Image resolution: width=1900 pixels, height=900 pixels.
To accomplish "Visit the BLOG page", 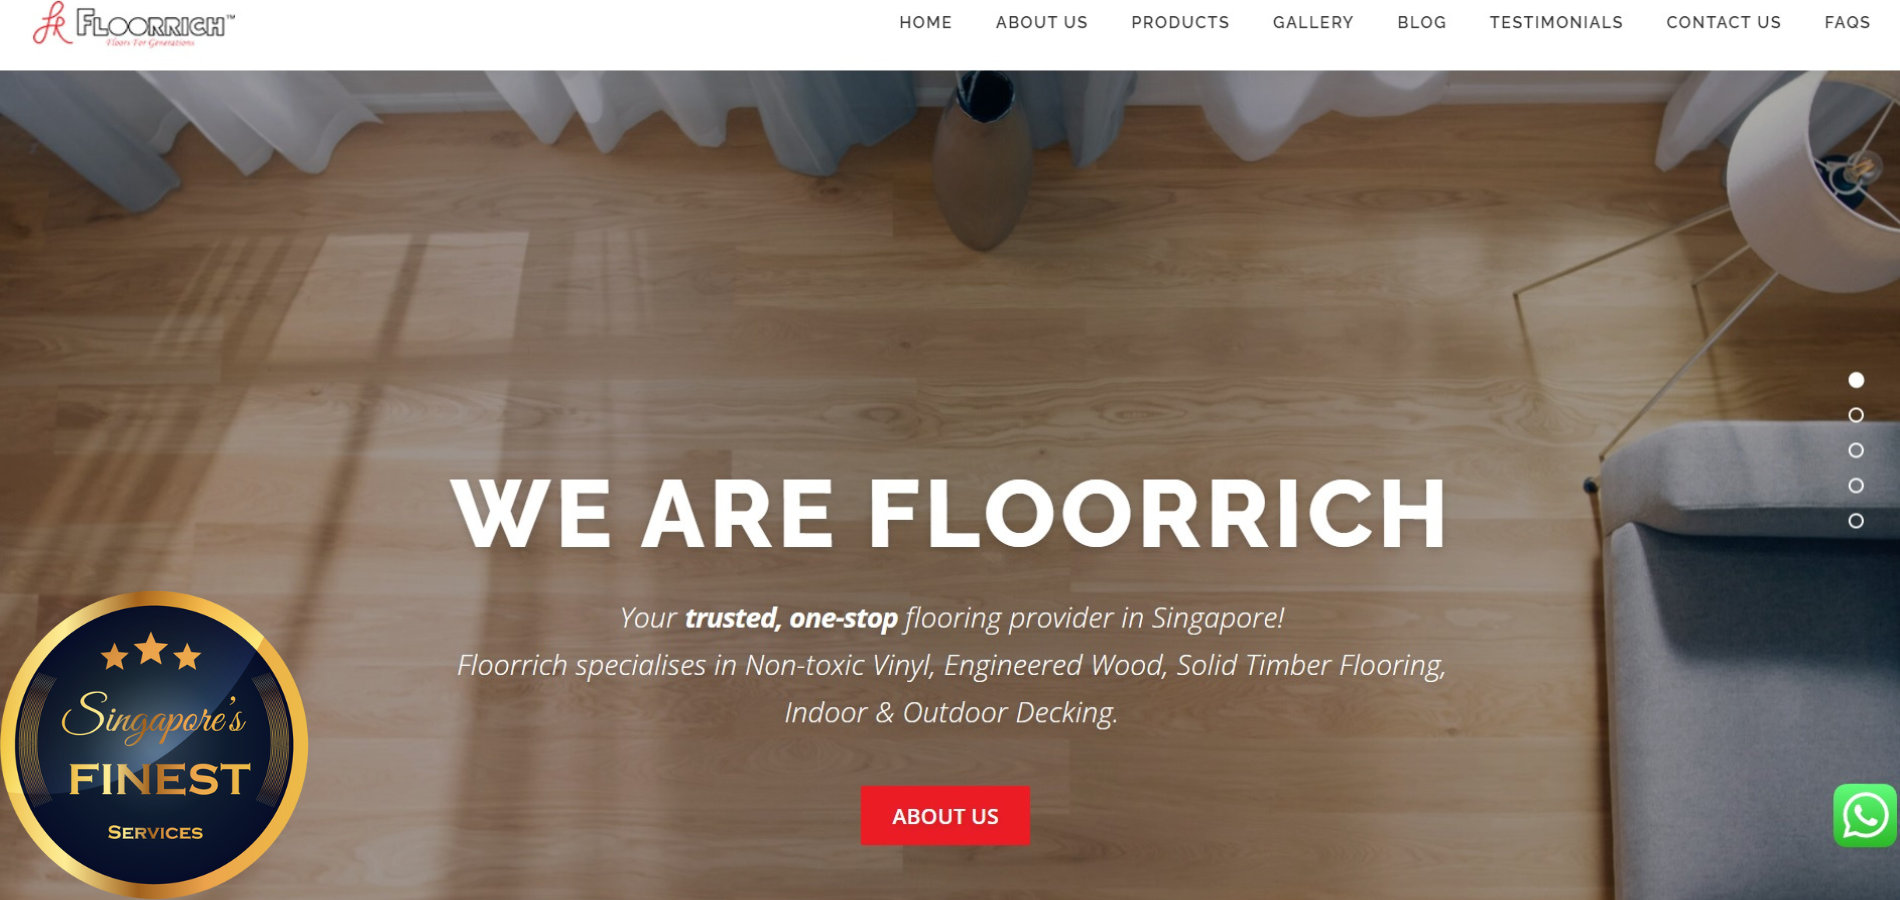I will (1421, 22).
